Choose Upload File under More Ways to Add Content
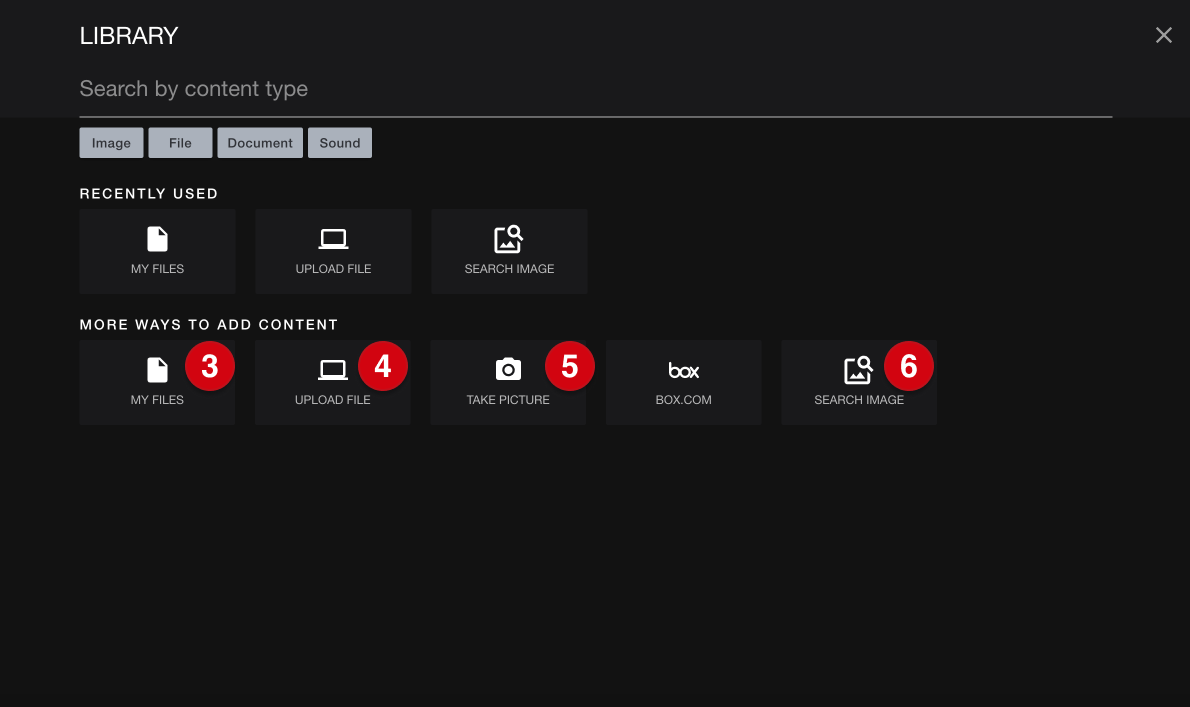The width and height of the screenshot is (1190, 707). (x=332, y=382)
